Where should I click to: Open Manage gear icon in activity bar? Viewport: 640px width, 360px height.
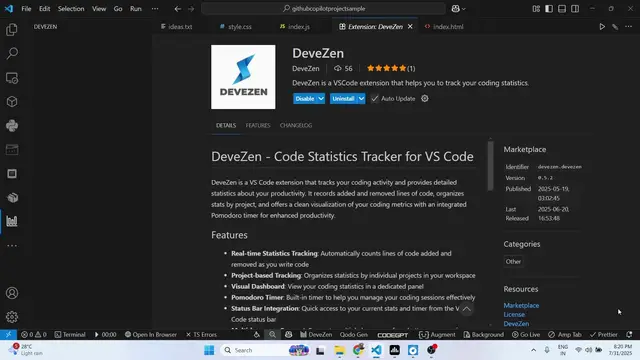12,317
